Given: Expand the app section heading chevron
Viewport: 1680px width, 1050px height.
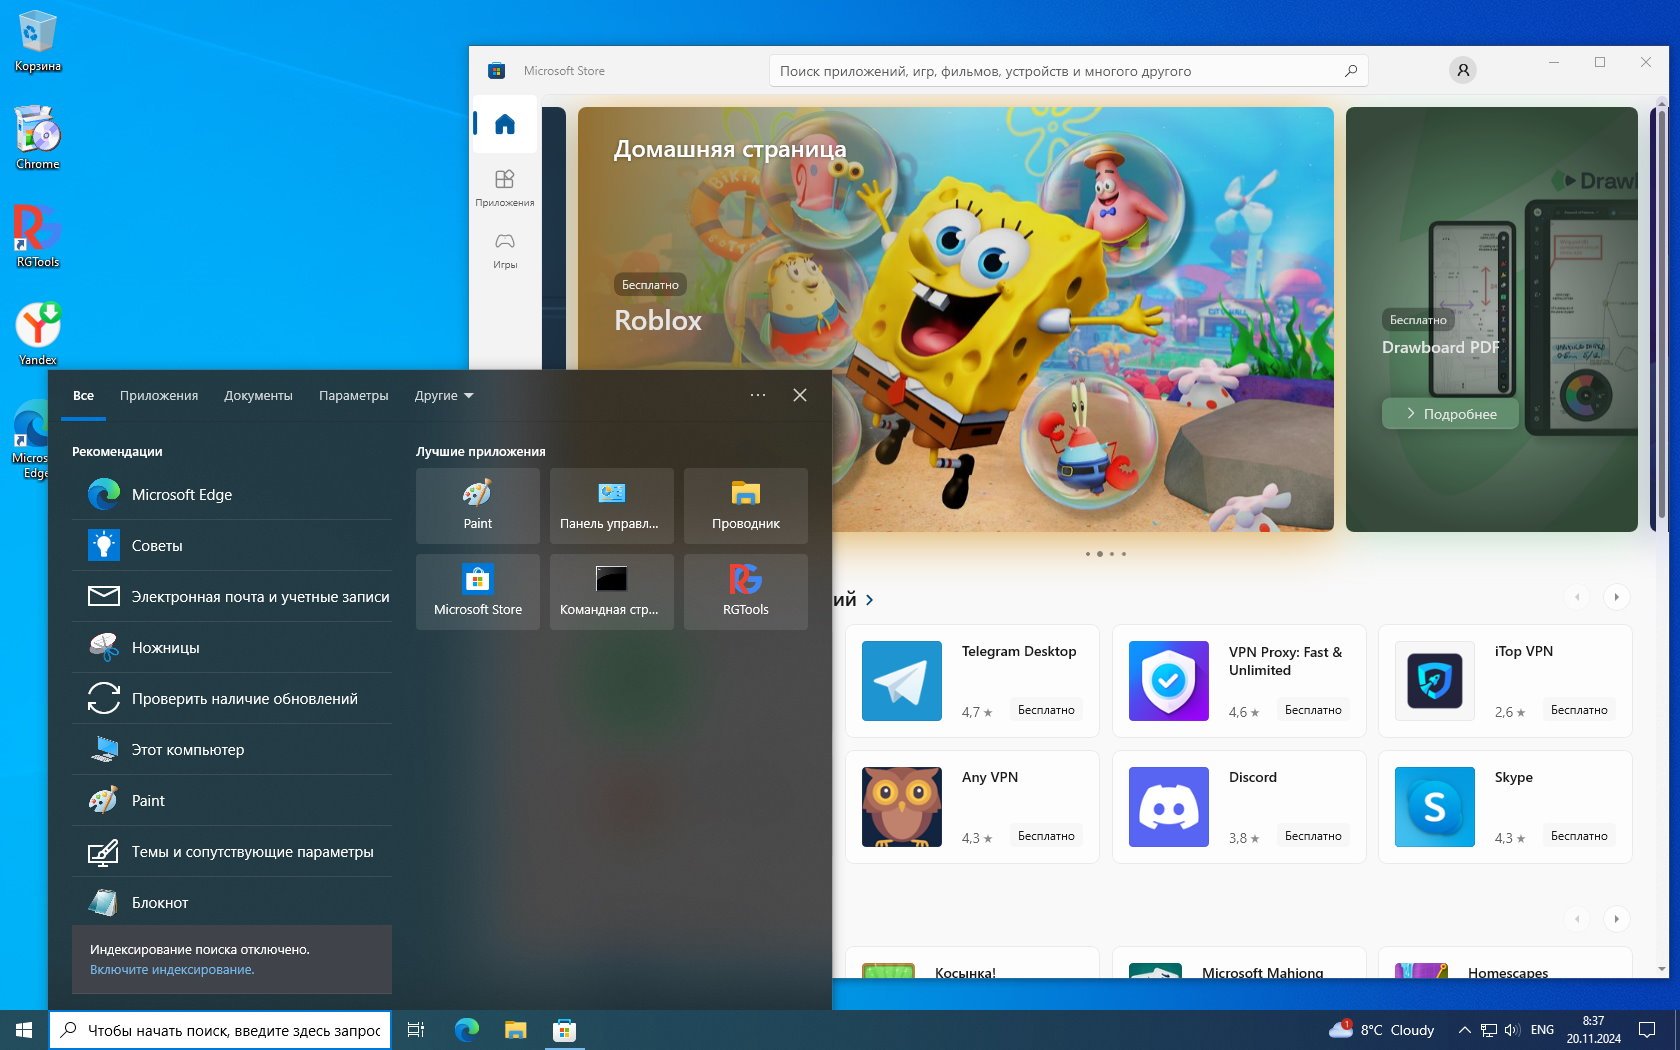Looking at the screenshot, I should tap(869, 600).
